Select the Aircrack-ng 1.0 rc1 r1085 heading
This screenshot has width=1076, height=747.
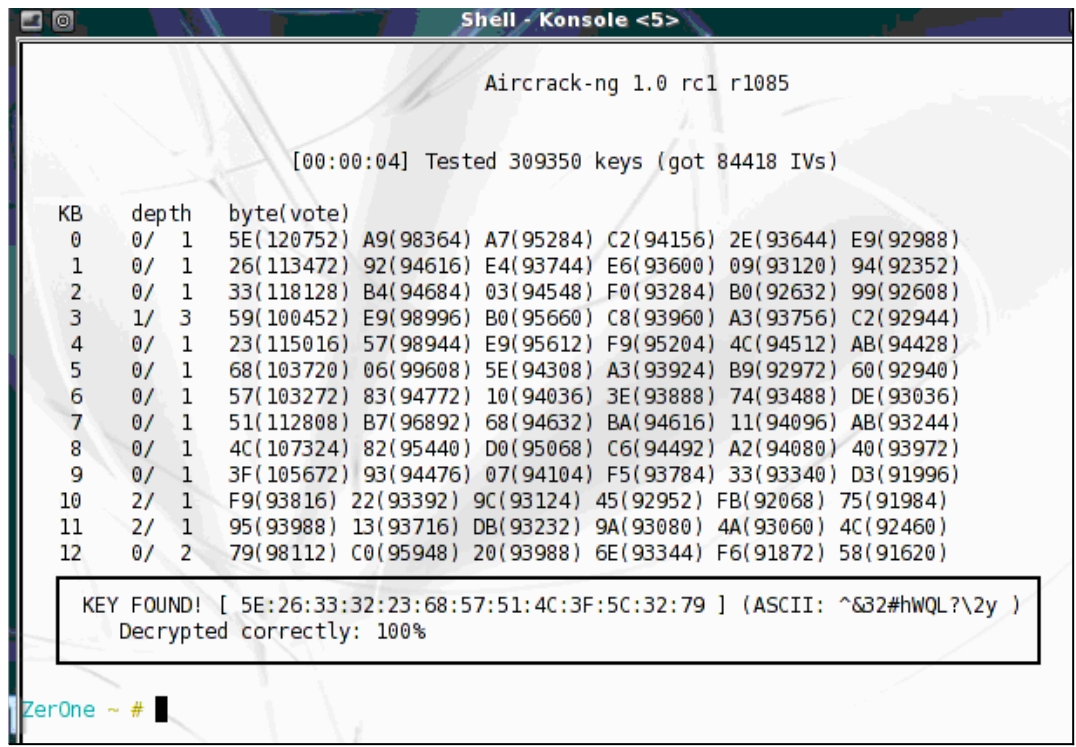click(x=637, y=84)
